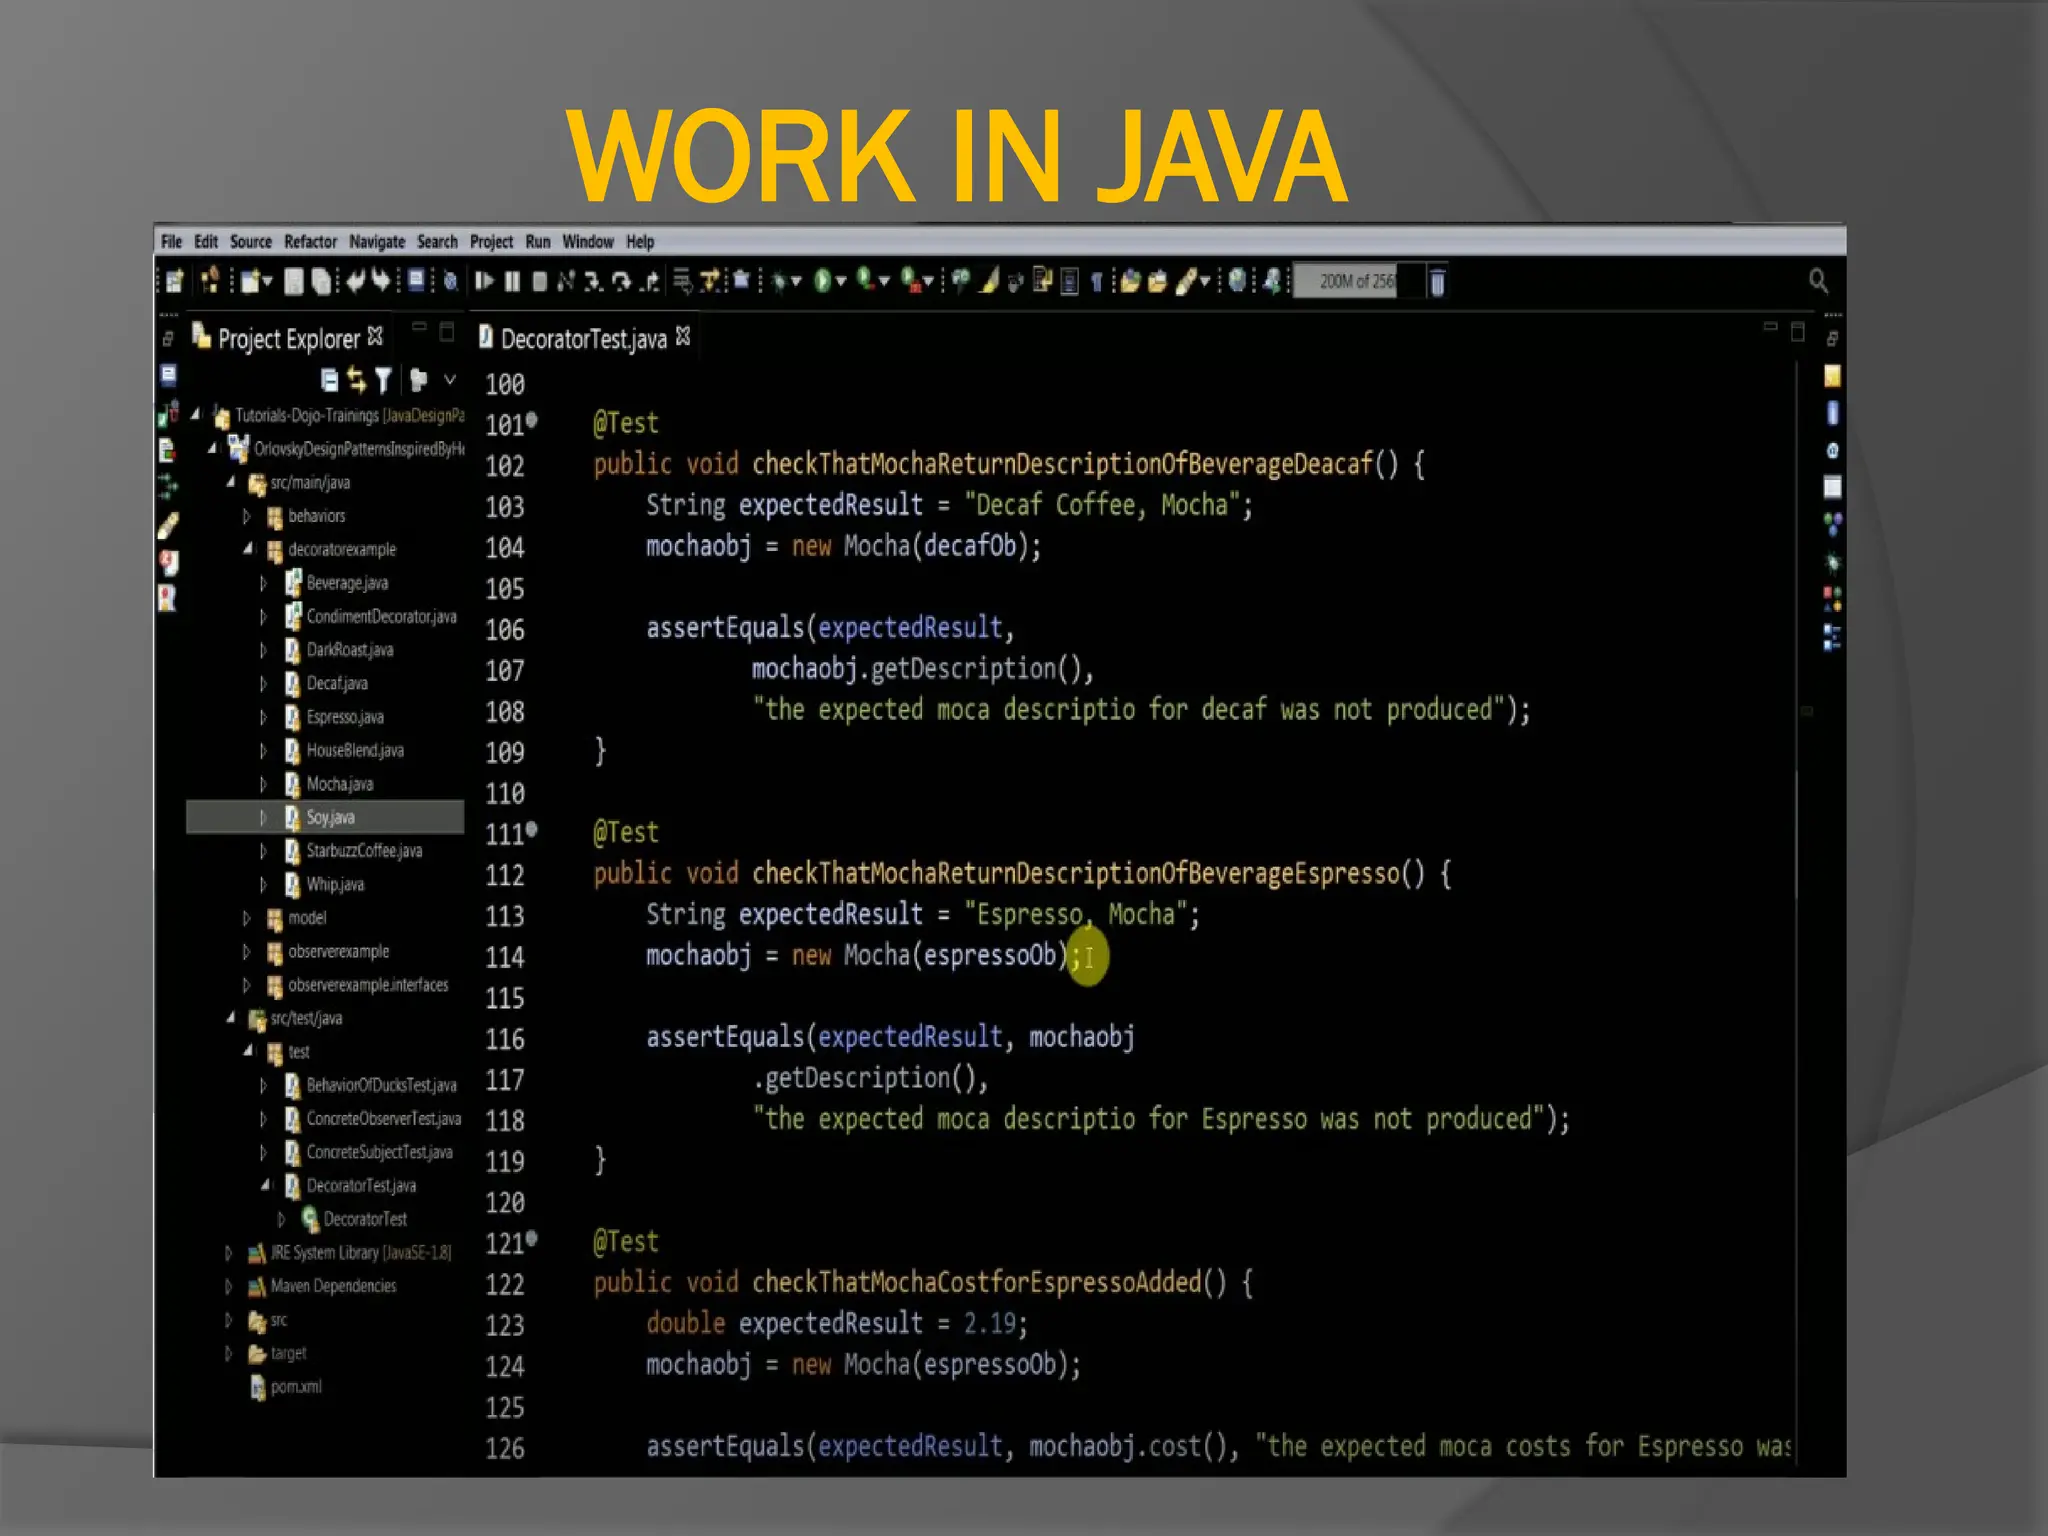Open the Debug configurations dropdown arrow
Image resolution: width=2048 pixels, height=1536 pixels.
click(x=796, y=282)
